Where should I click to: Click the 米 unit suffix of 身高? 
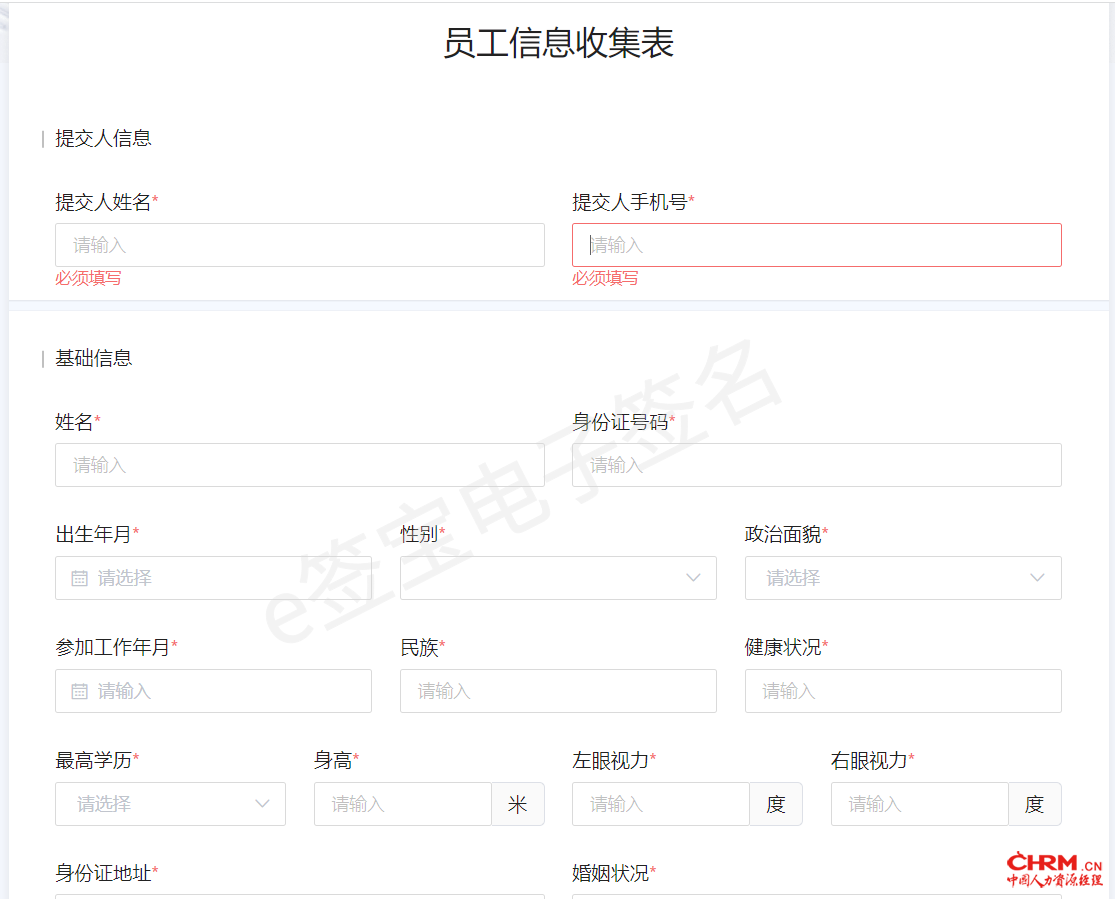tap(518, 804)
